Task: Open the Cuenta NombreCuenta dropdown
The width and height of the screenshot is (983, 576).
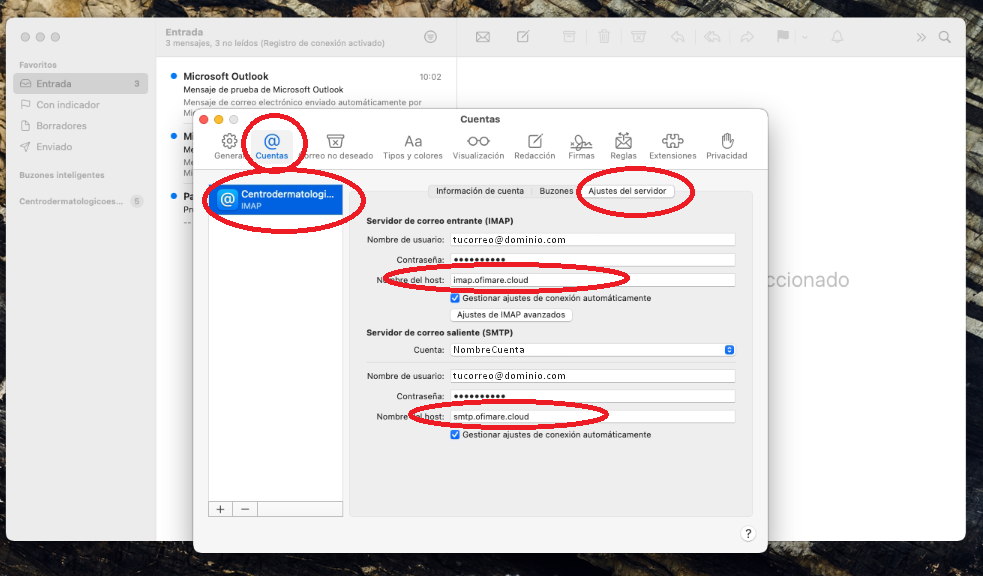Action: coord(592,350)
